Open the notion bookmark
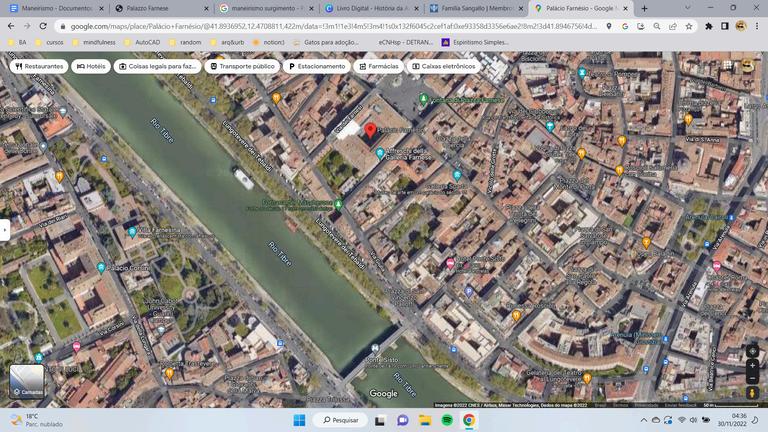This screenshot has width=768, height=432. (268, 43)
